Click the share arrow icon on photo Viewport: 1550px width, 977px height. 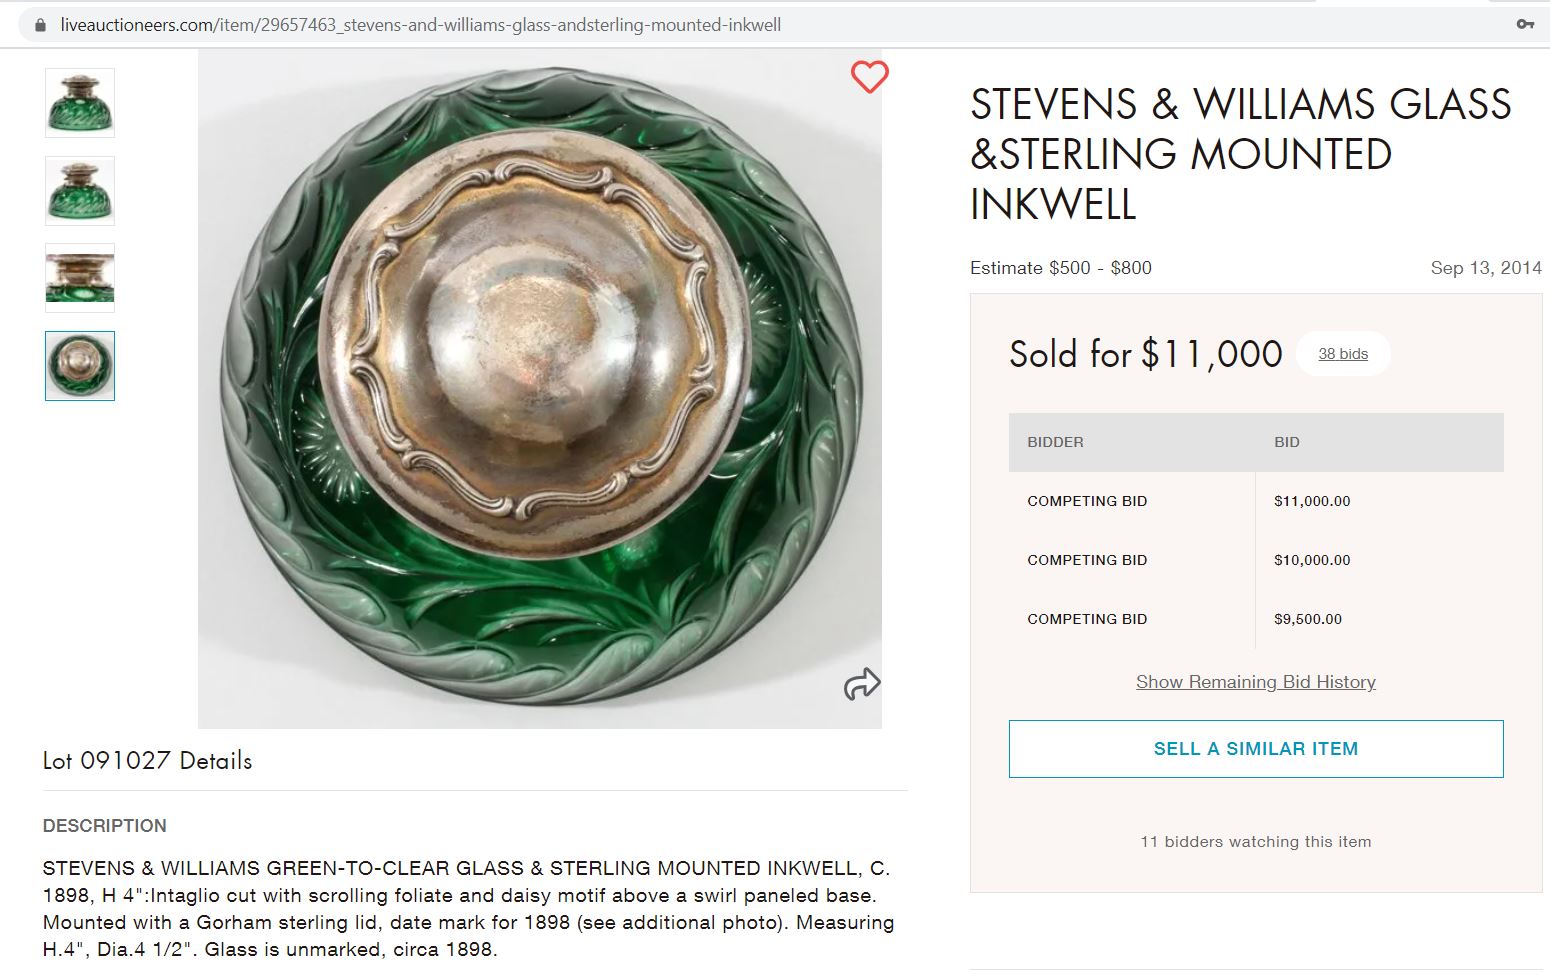[861, 684]
